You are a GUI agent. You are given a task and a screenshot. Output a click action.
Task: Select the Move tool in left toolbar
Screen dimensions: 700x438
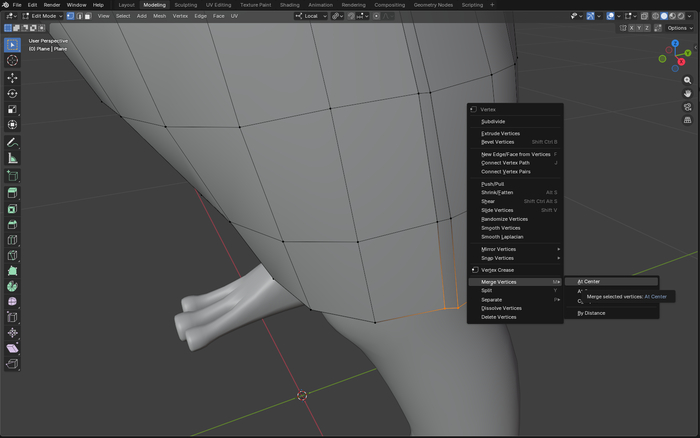click(13, 77)
